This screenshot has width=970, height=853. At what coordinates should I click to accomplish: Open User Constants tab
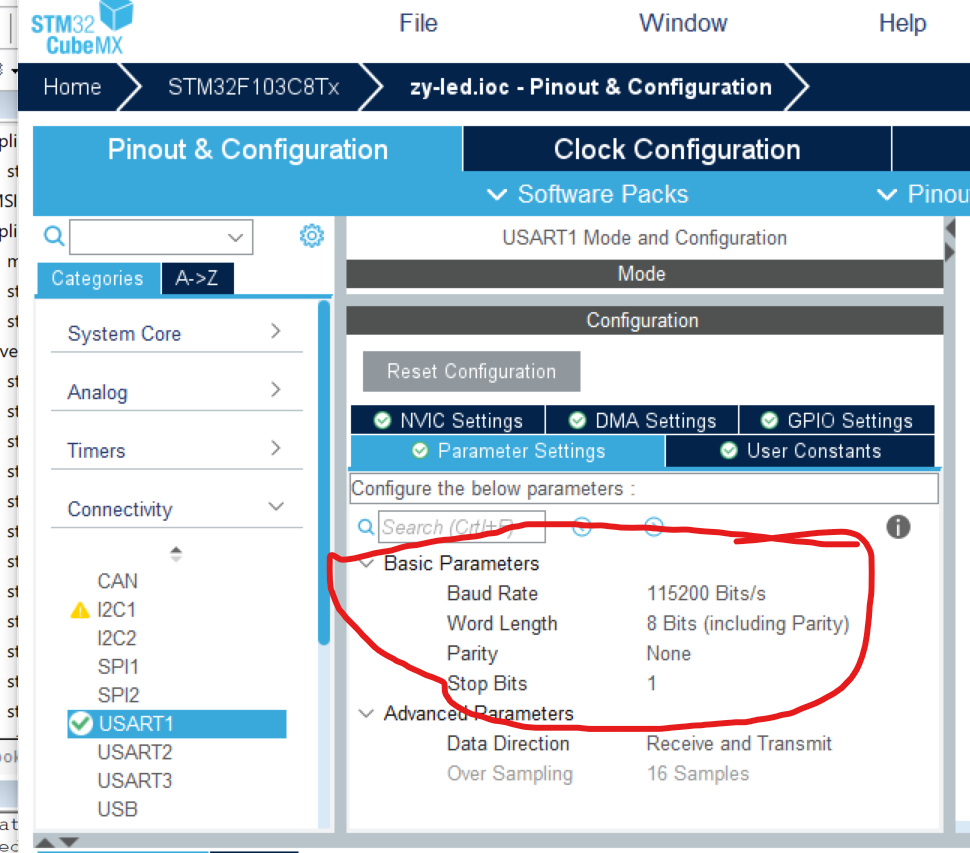800,451
